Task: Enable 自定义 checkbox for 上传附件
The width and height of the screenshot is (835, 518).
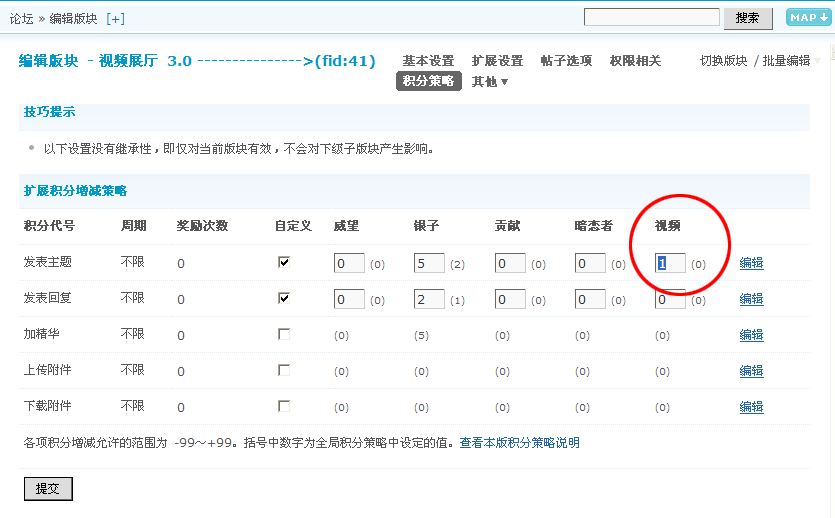Action: tap(284, 370)
